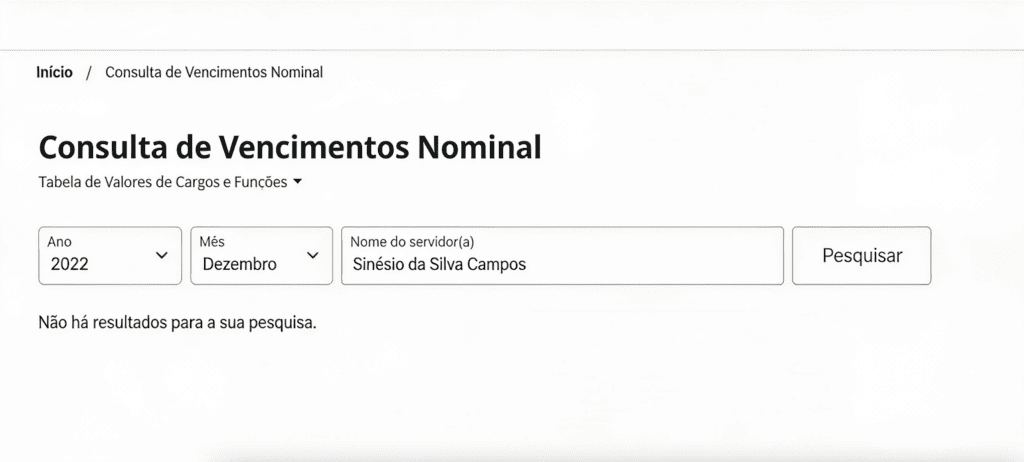
Task: Click triangle arrow beside Tabela de Valores
Action: click(297, 182)
